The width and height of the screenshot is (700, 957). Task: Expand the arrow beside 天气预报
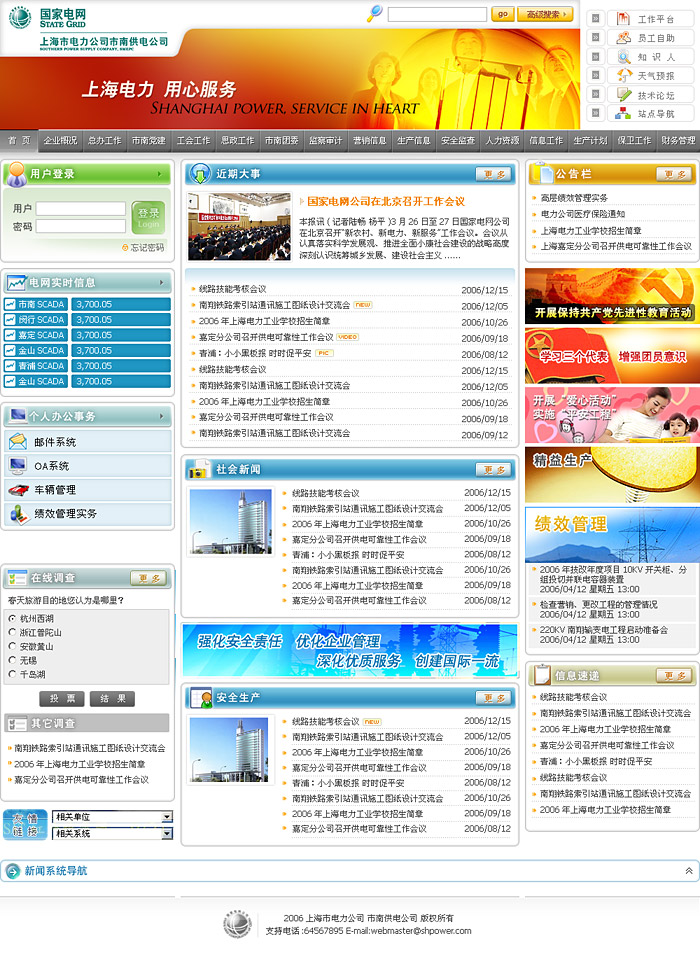595,76
